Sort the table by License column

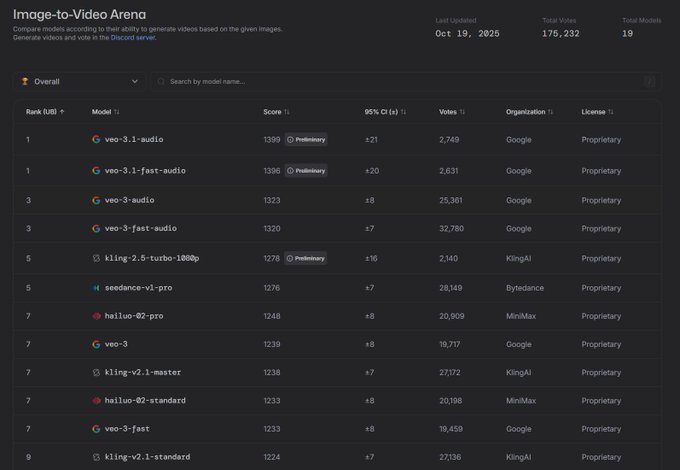[x=597, y=112]
